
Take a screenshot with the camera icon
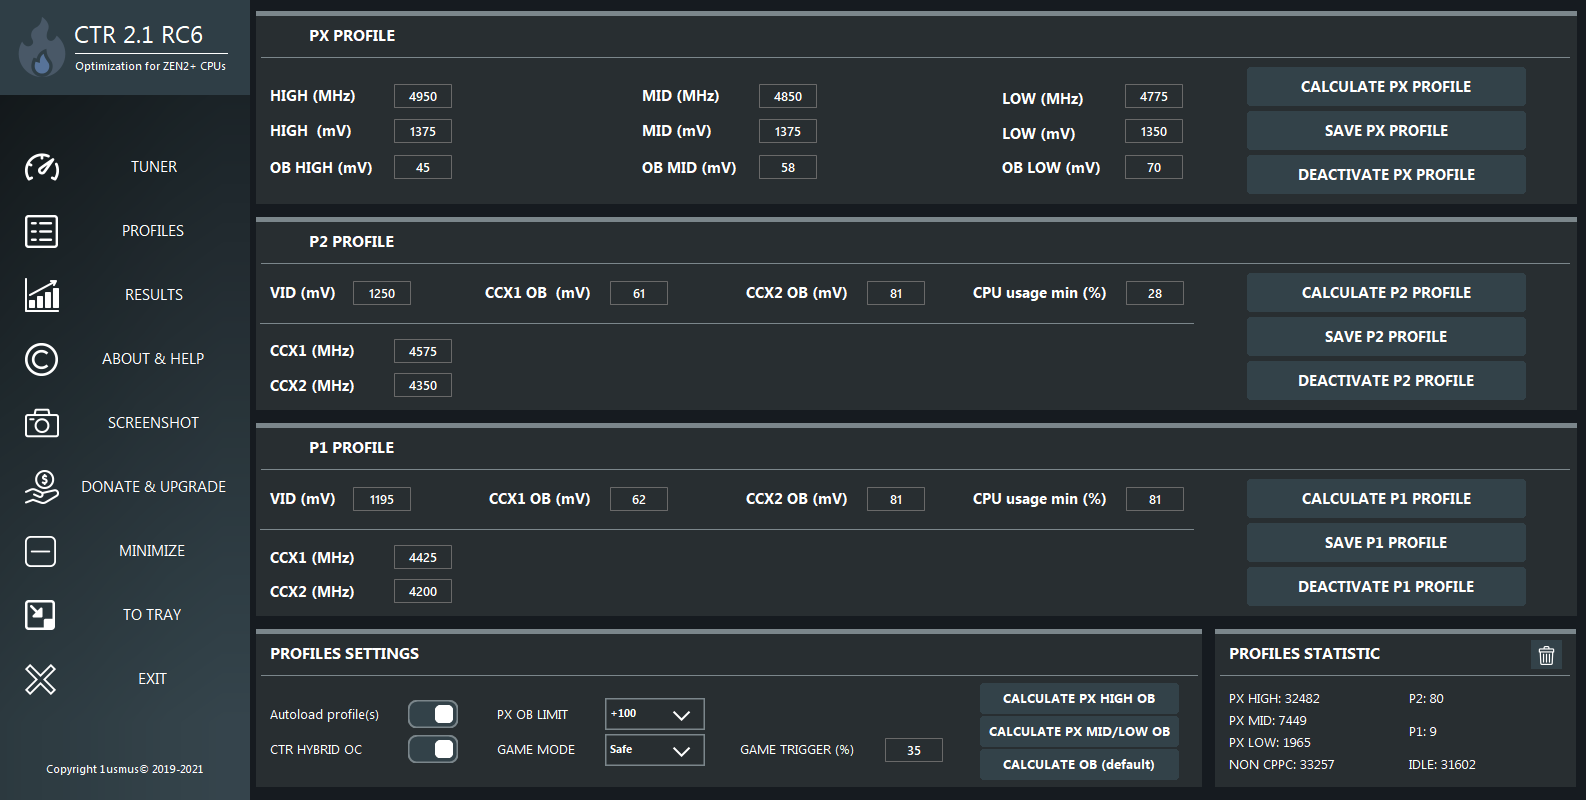click(41, 423)
